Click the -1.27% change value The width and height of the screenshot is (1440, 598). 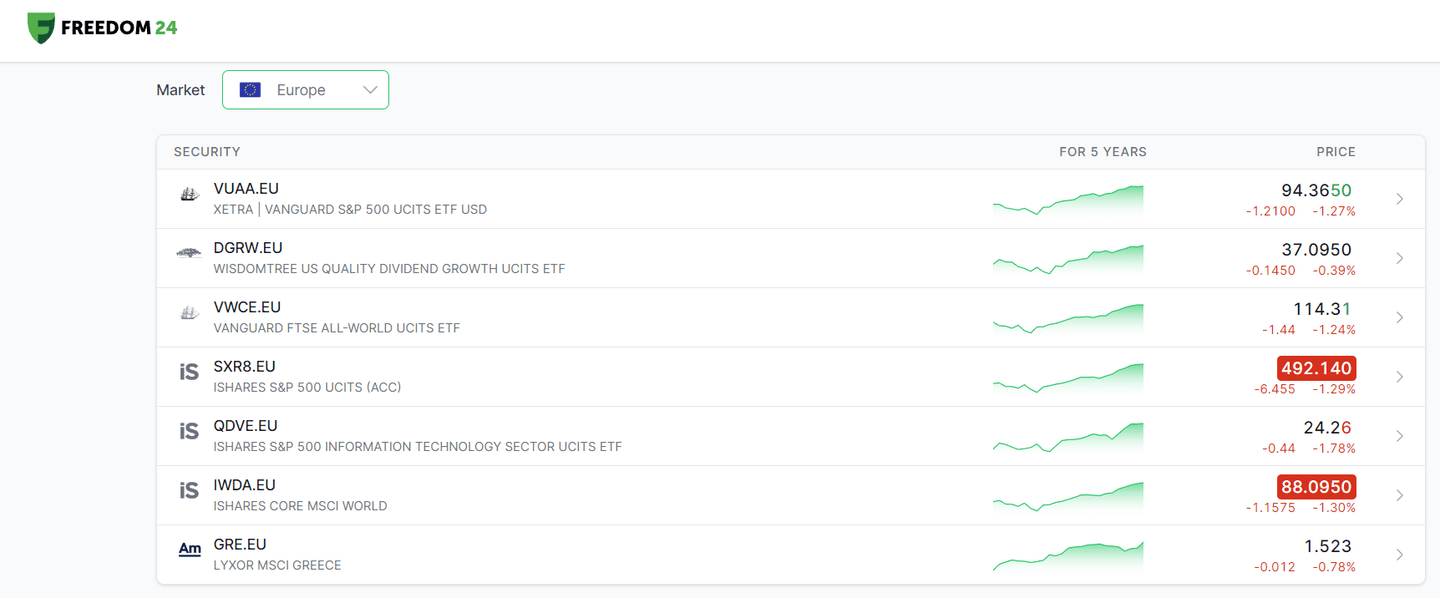tap(1334, 211)
